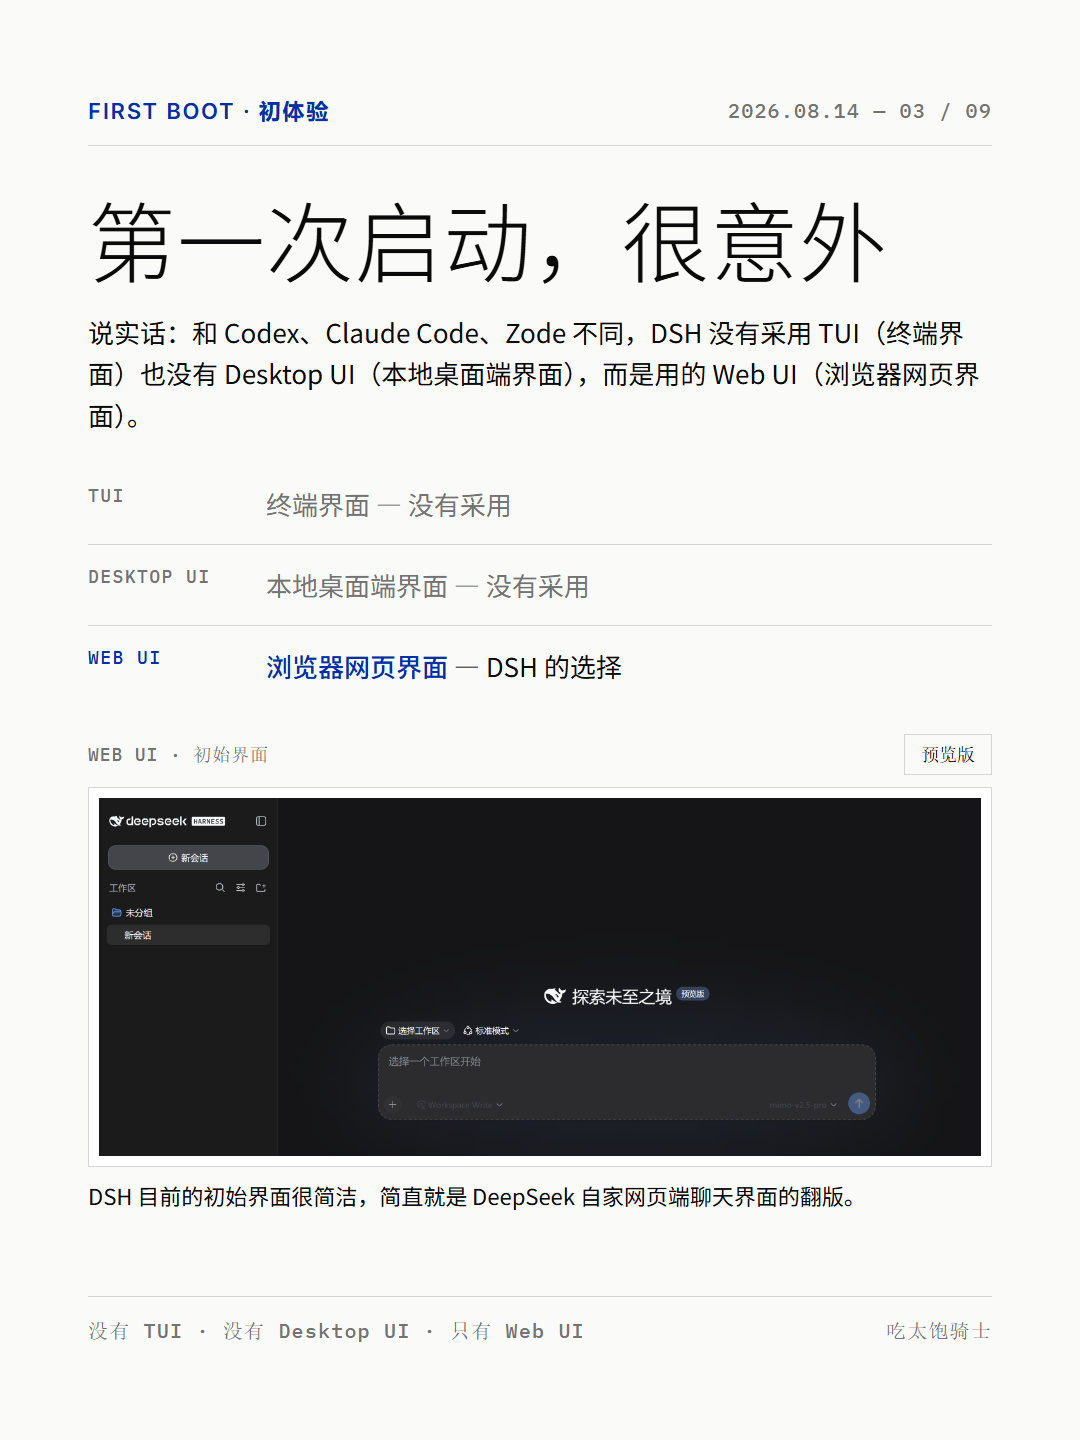Open the Workspace Write permission dropdown
This screenshot has height=1440, width=1080.
460,1105
